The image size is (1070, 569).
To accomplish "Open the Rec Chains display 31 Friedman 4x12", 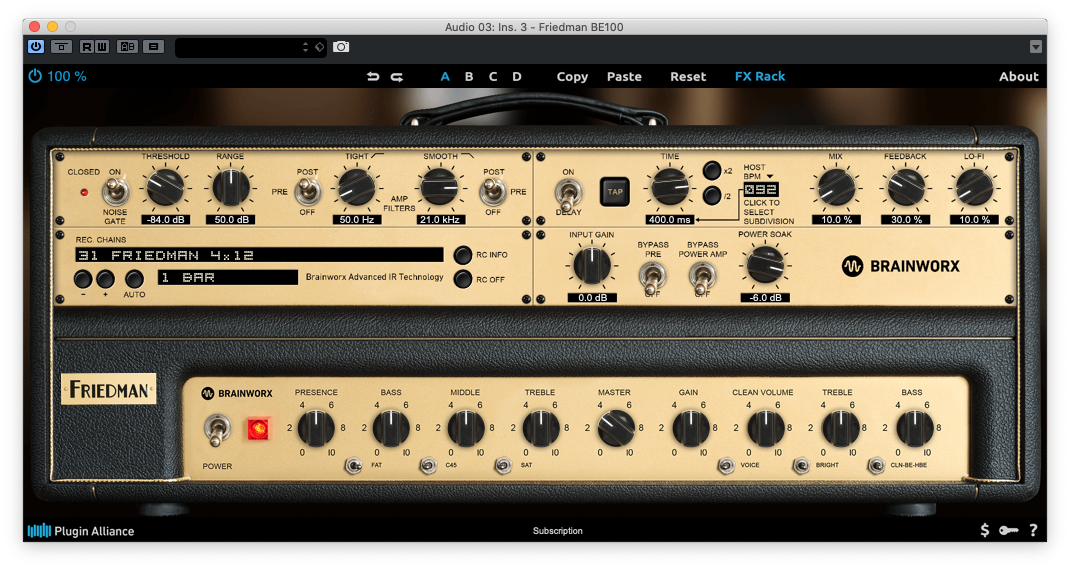I will coord(259,255).
